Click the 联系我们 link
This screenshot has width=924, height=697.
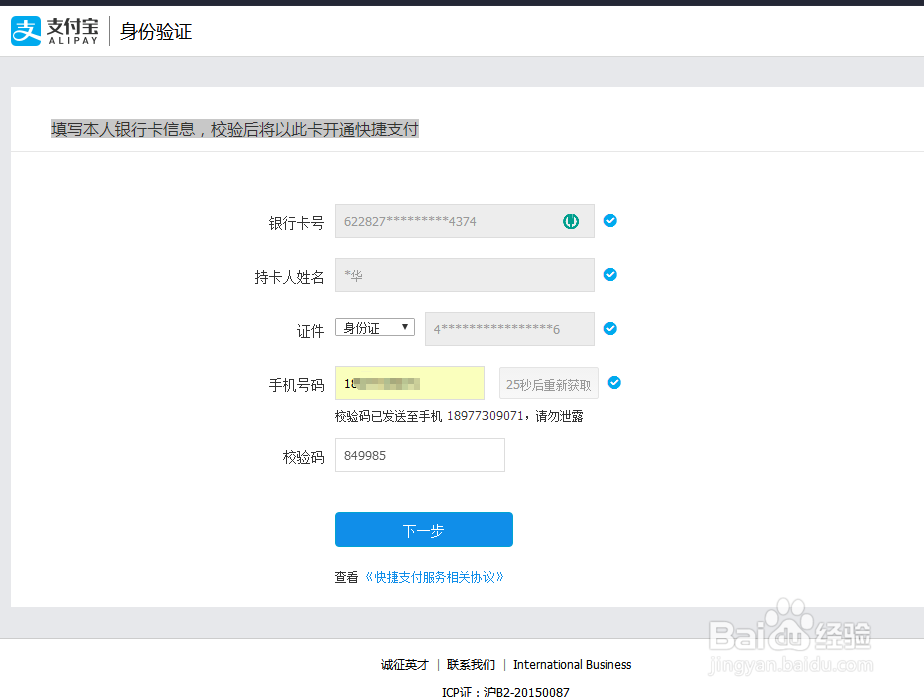[470, 664]
